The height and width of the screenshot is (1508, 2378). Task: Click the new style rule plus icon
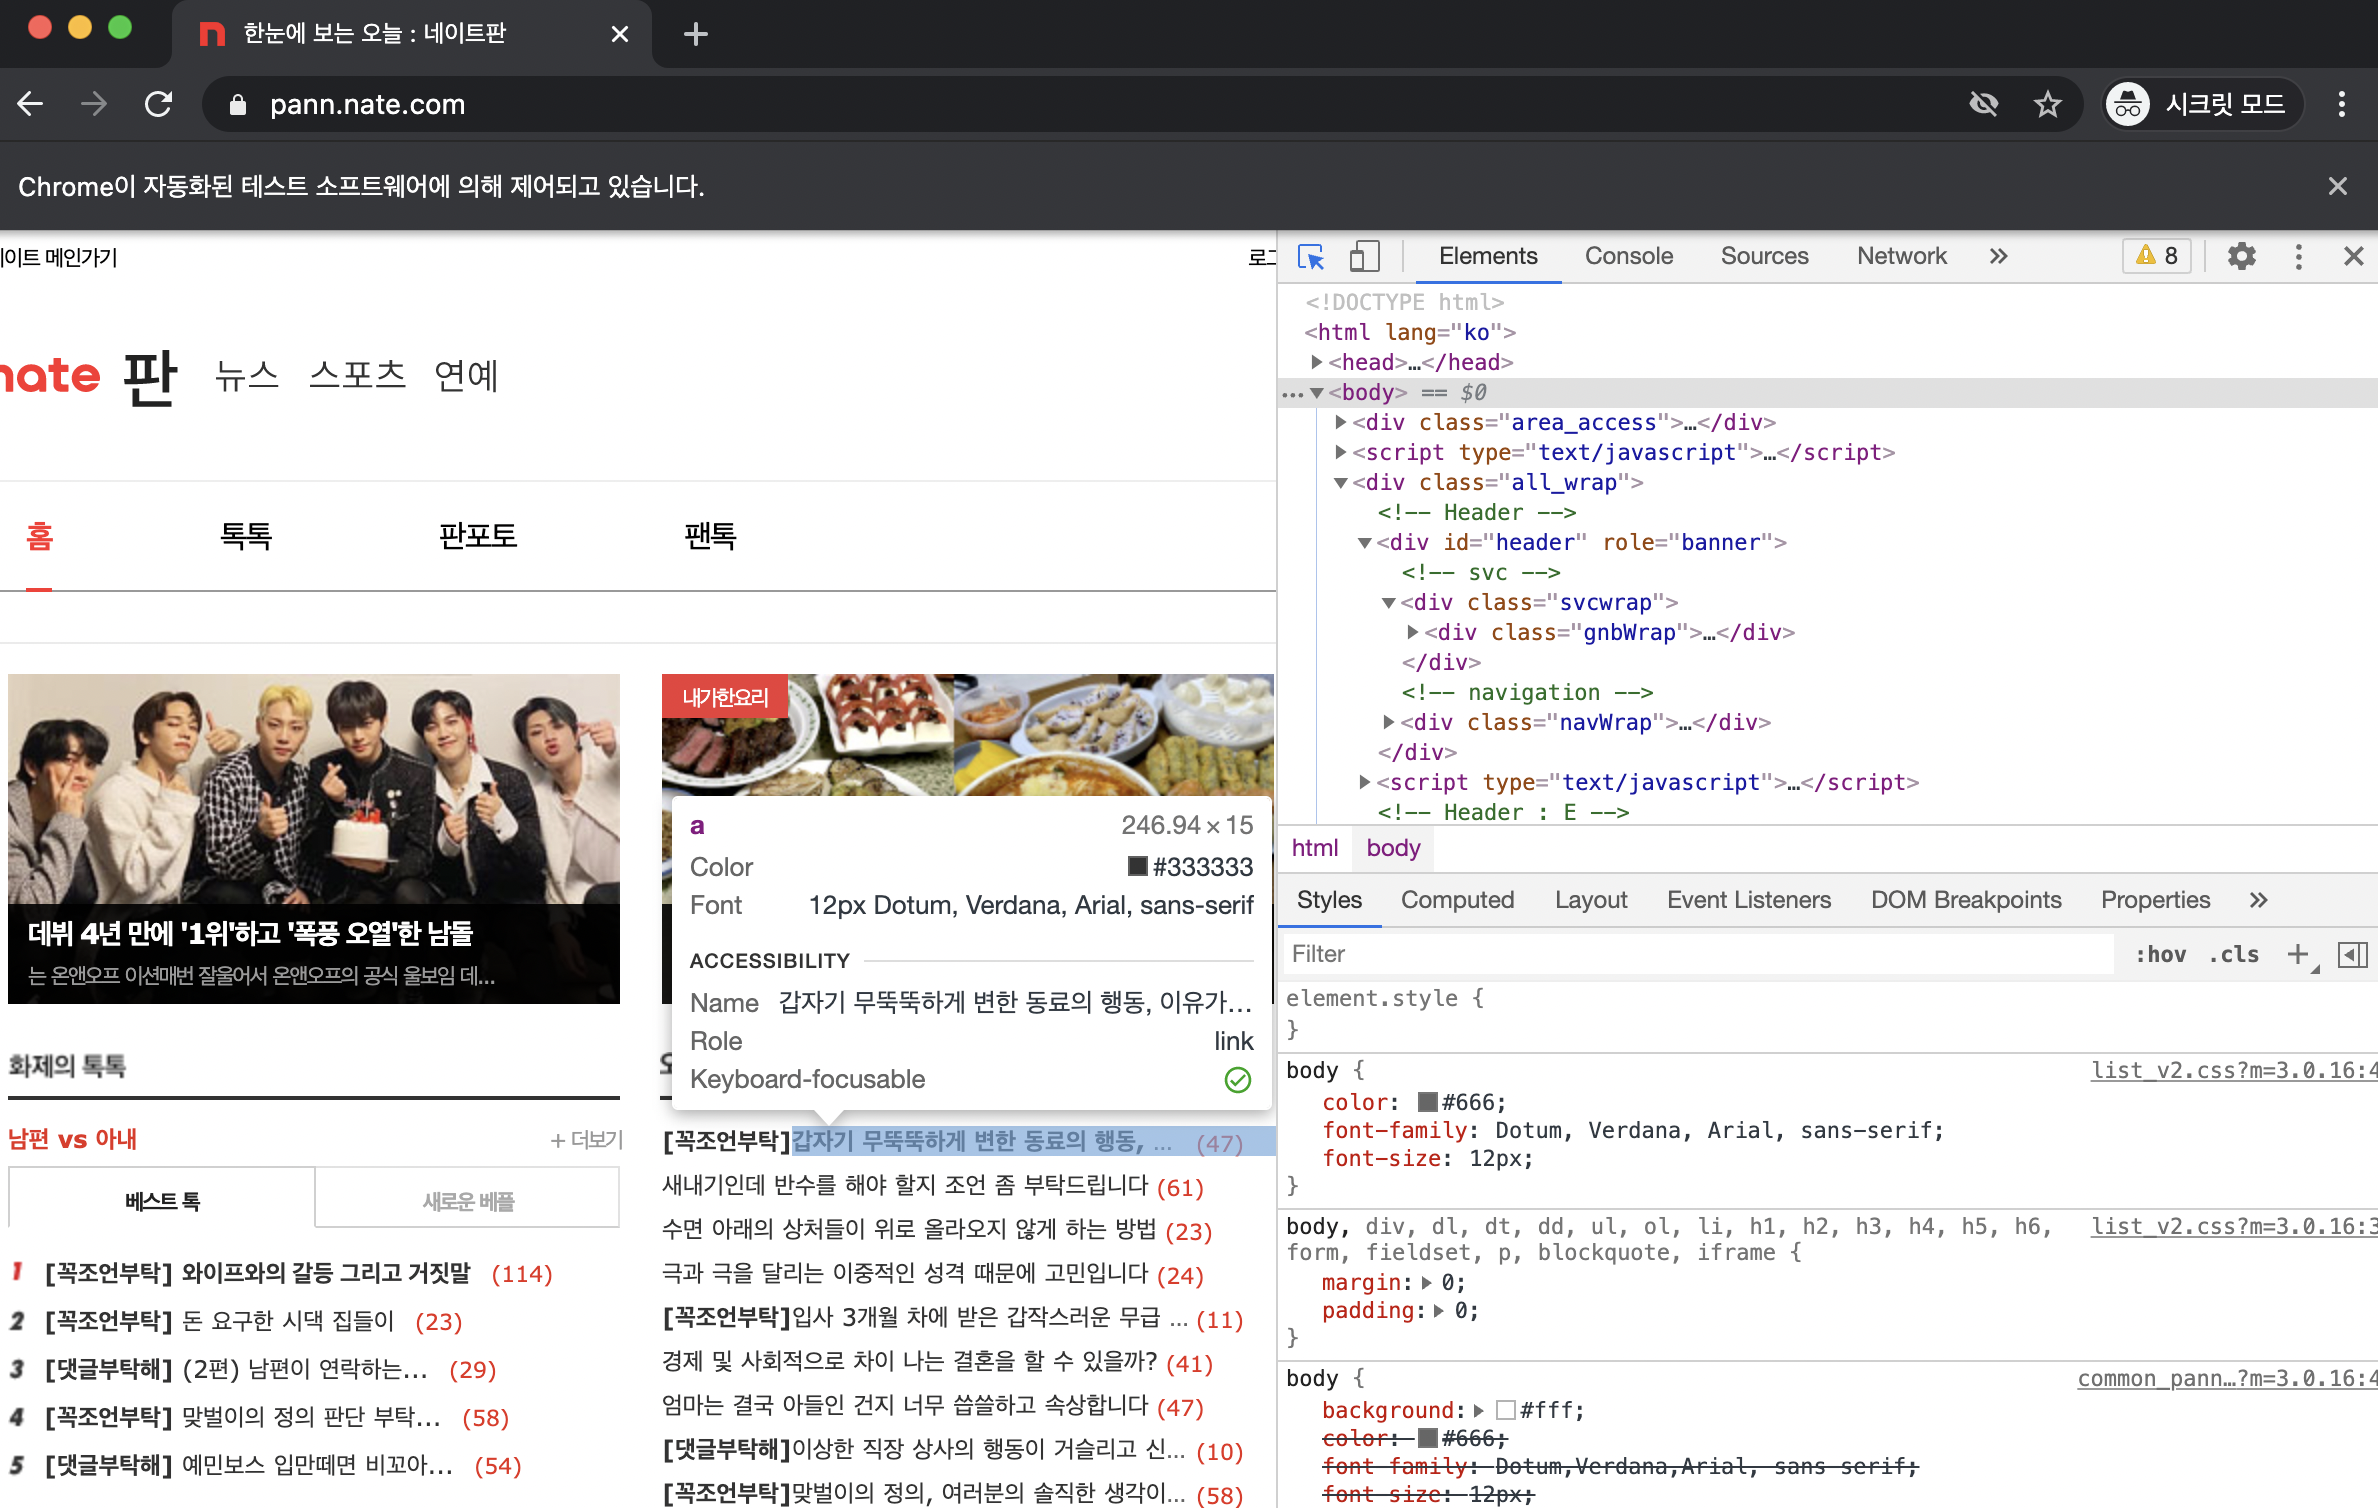[2298, 954]
